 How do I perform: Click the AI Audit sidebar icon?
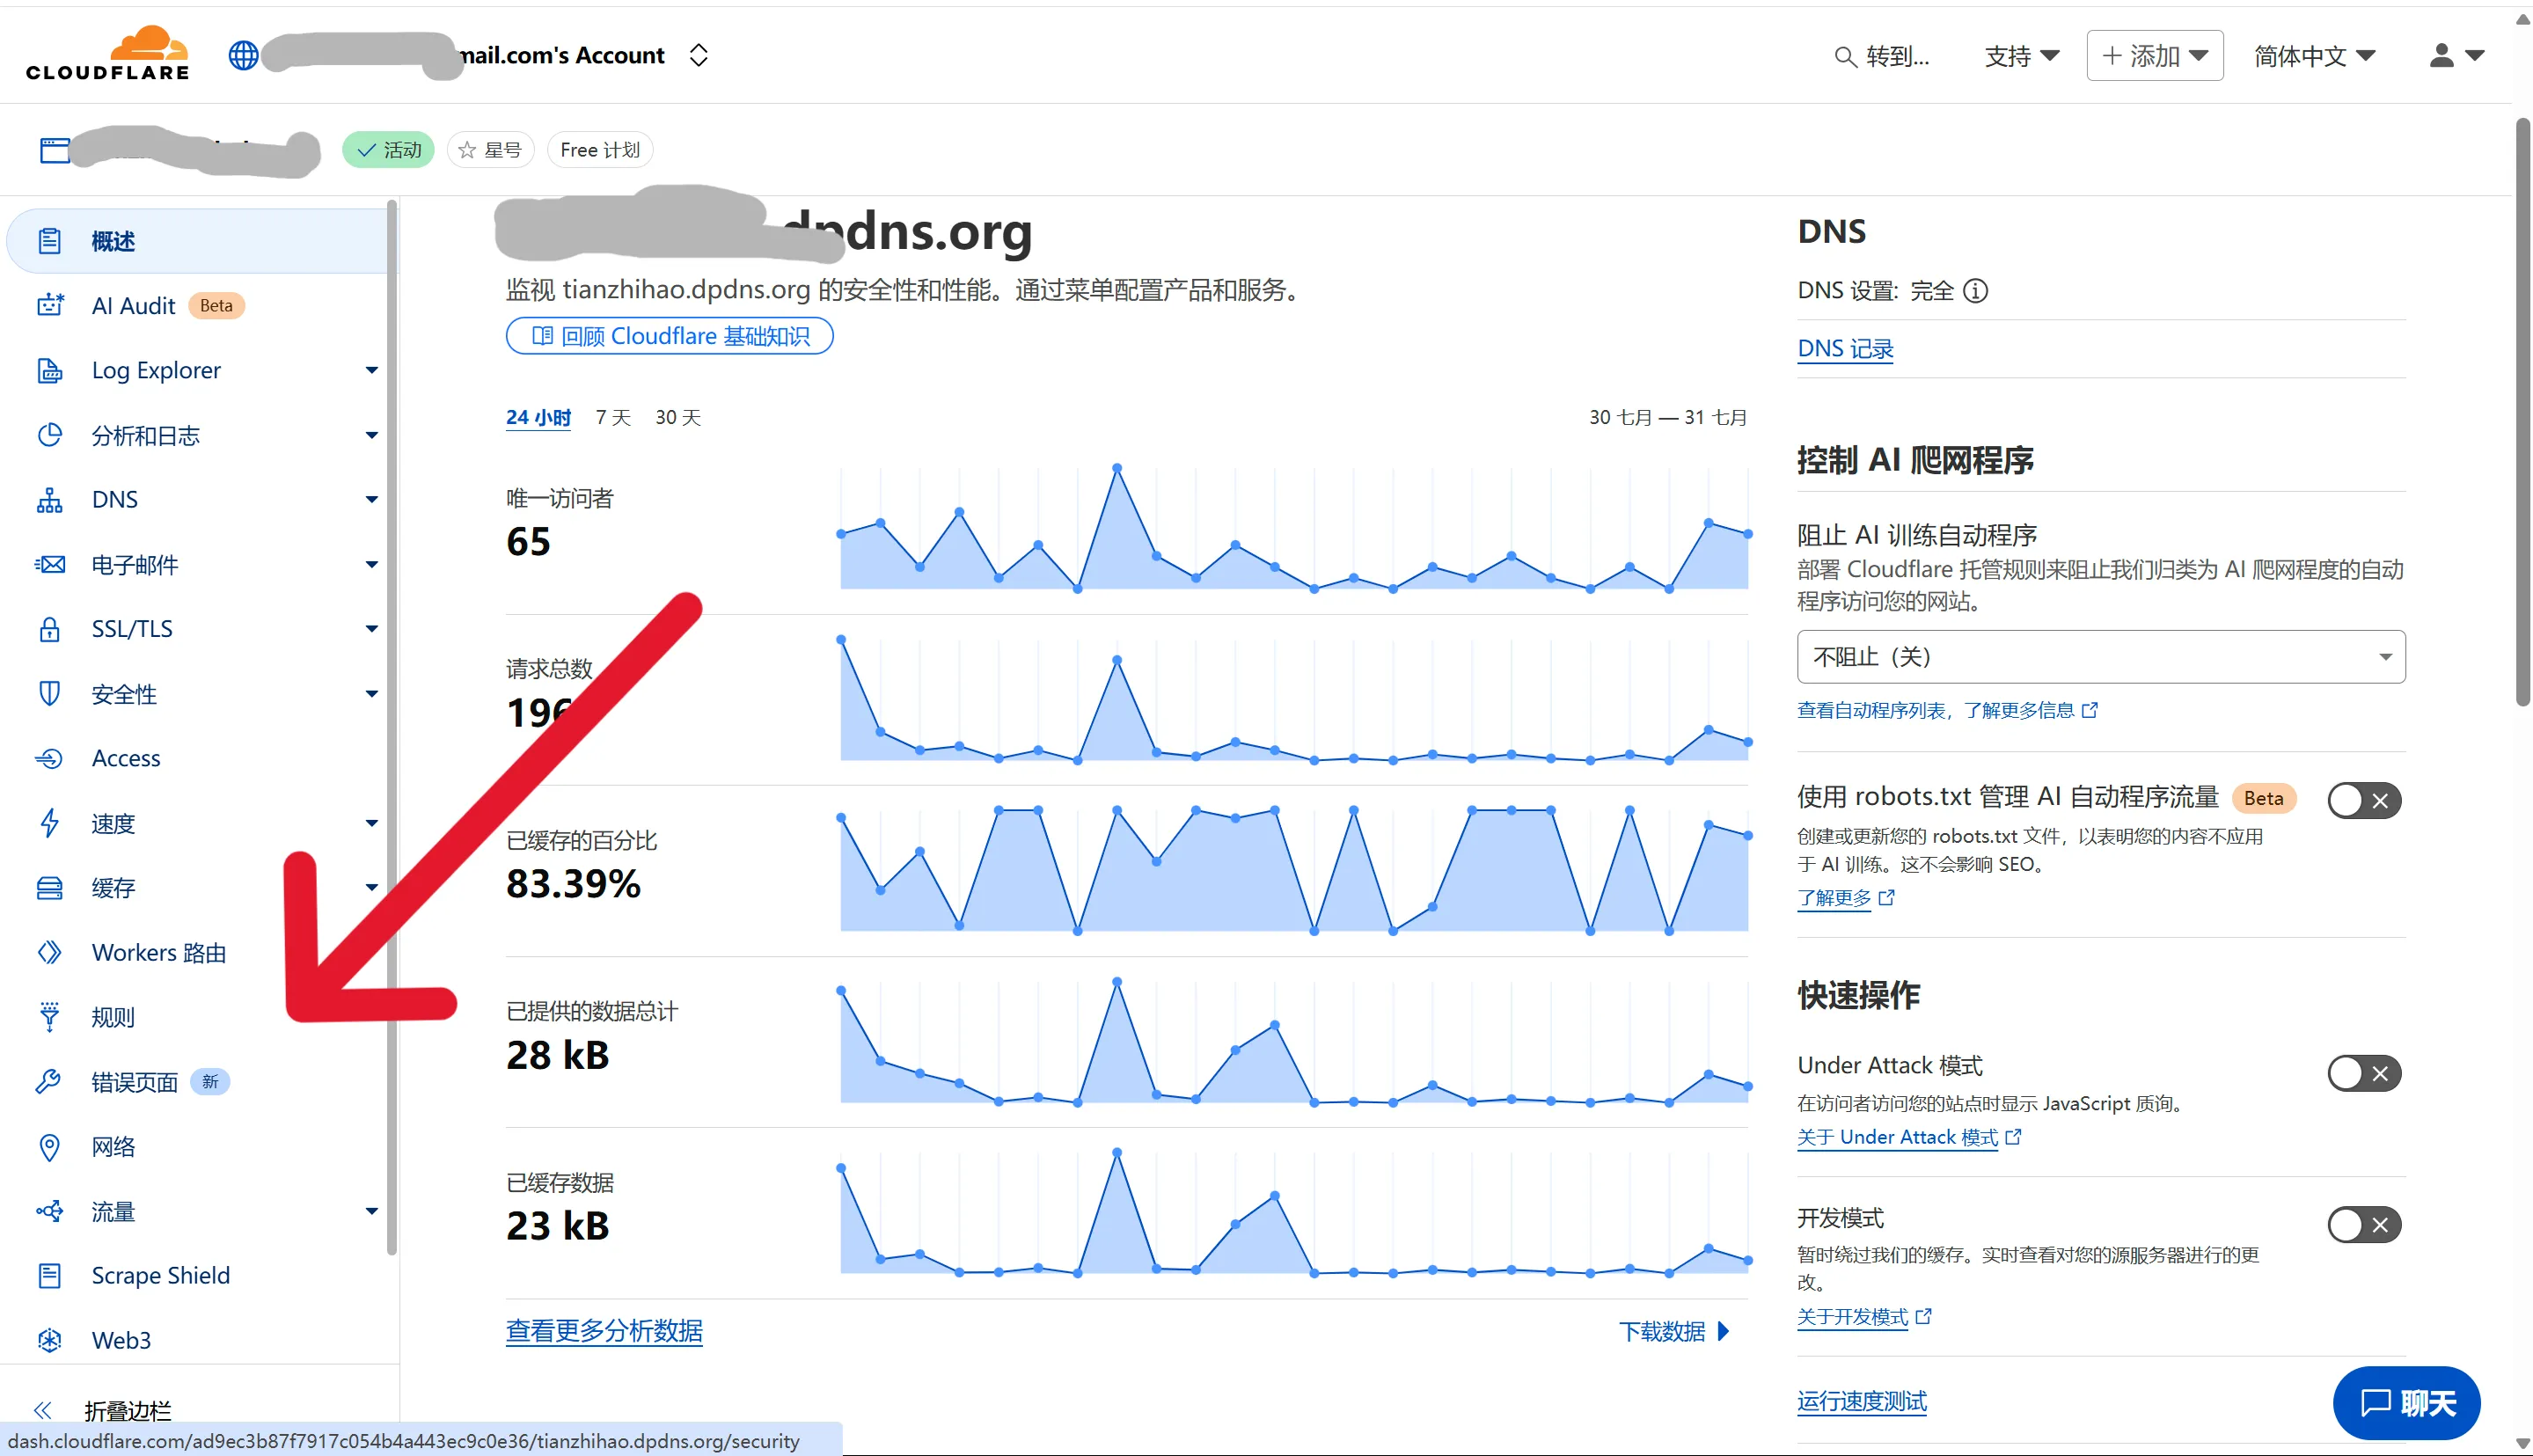(49, 306)
